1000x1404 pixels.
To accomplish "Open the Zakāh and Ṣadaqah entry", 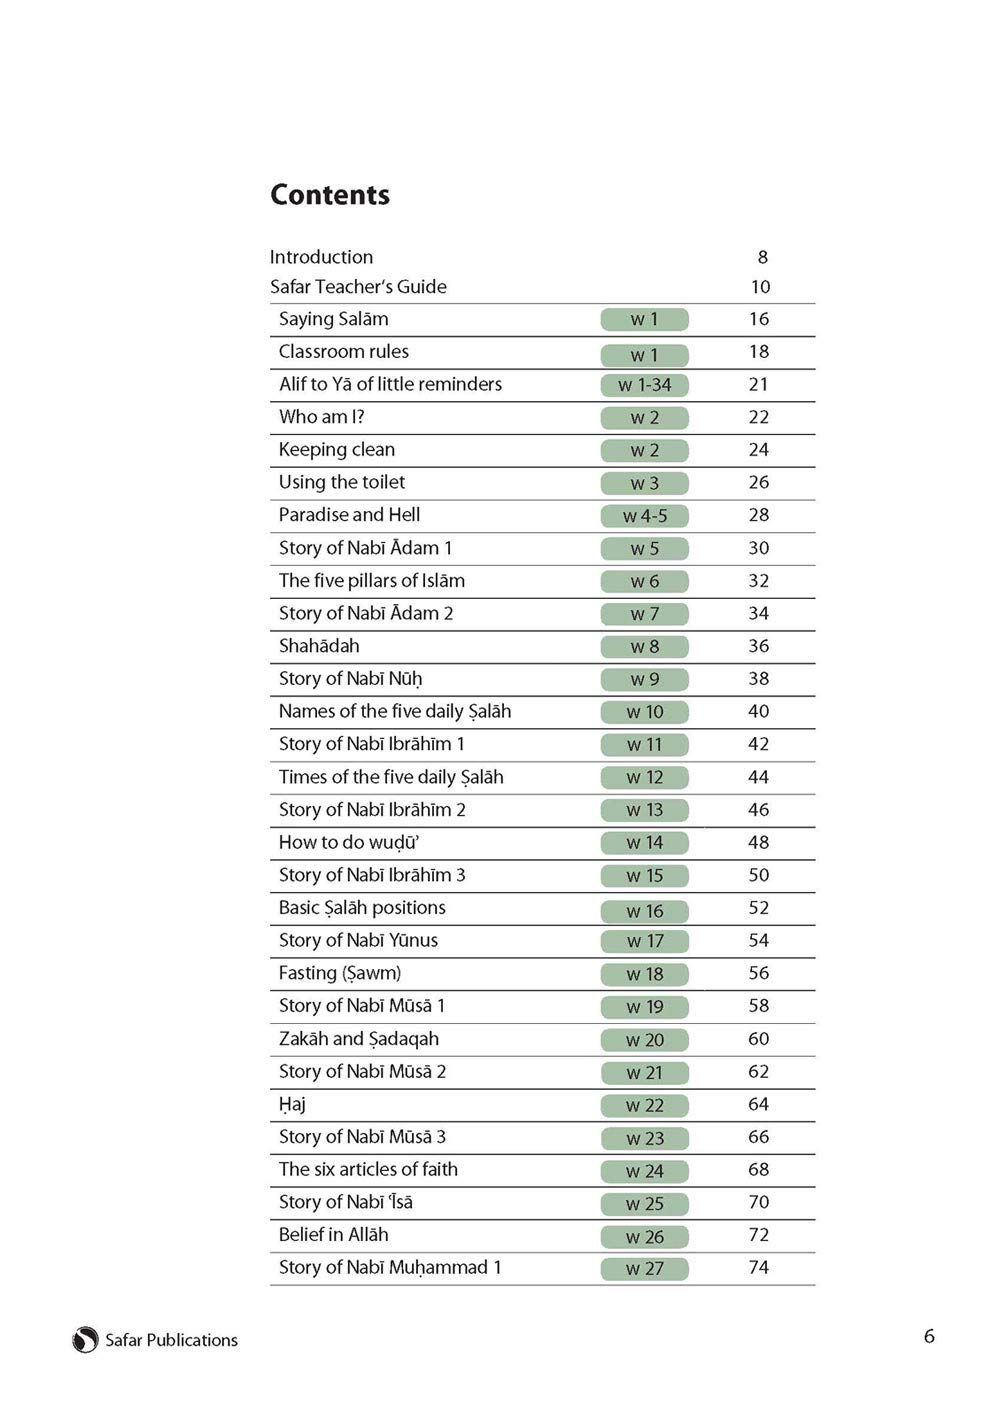I will tap(358, 1039).
